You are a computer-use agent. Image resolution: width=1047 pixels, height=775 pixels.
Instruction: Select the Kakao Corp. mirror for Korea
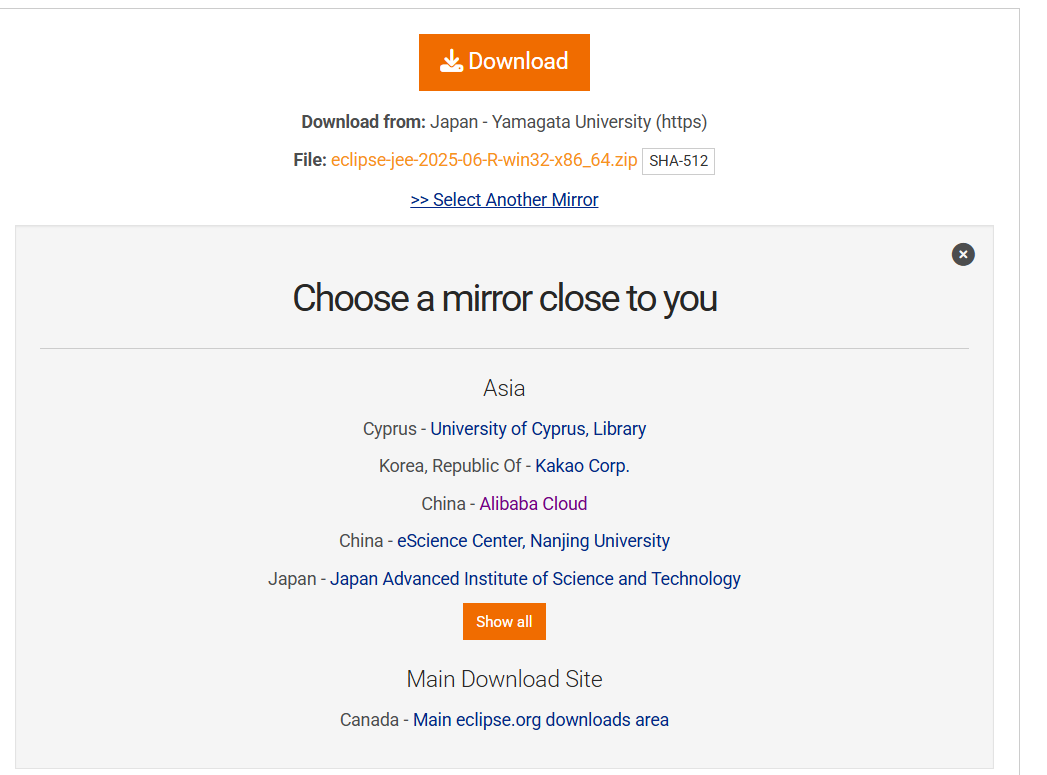coord(581,465)
